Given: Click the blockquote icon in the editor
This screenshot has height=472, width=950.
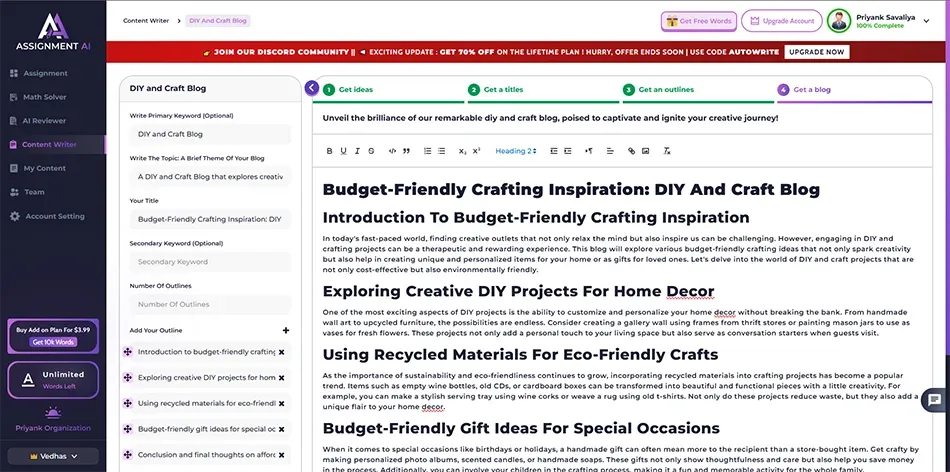Looking at the screenshot, I should (406, 151).
